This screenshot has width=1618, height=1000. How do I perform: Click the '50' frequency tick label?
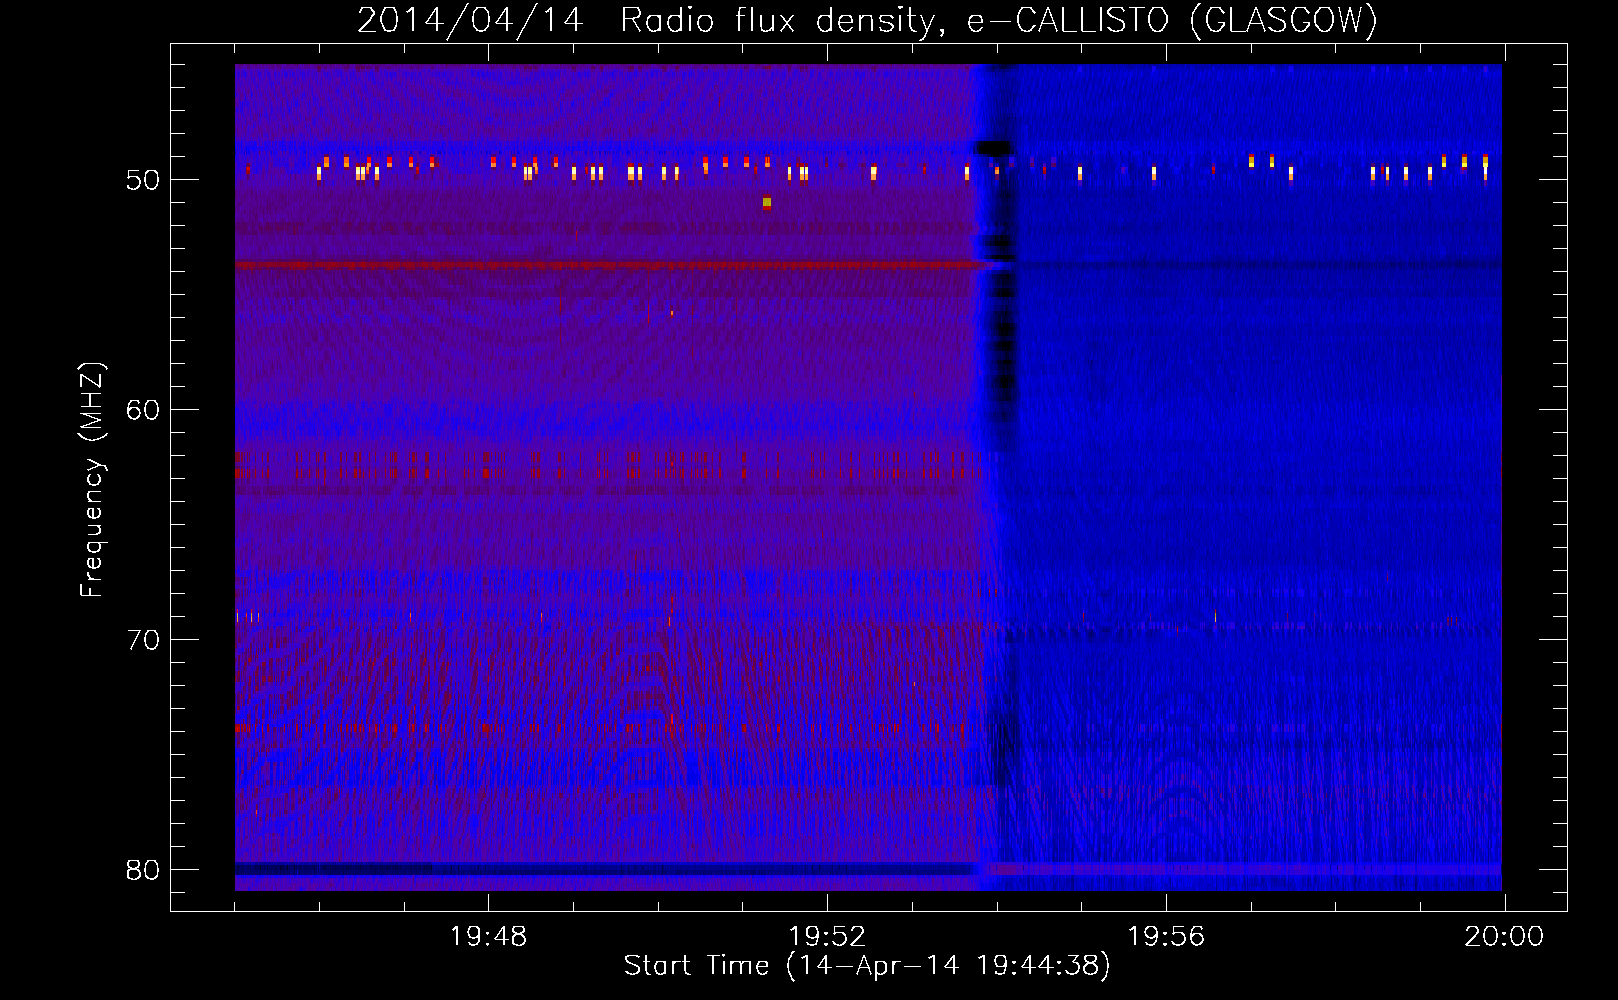143,180
